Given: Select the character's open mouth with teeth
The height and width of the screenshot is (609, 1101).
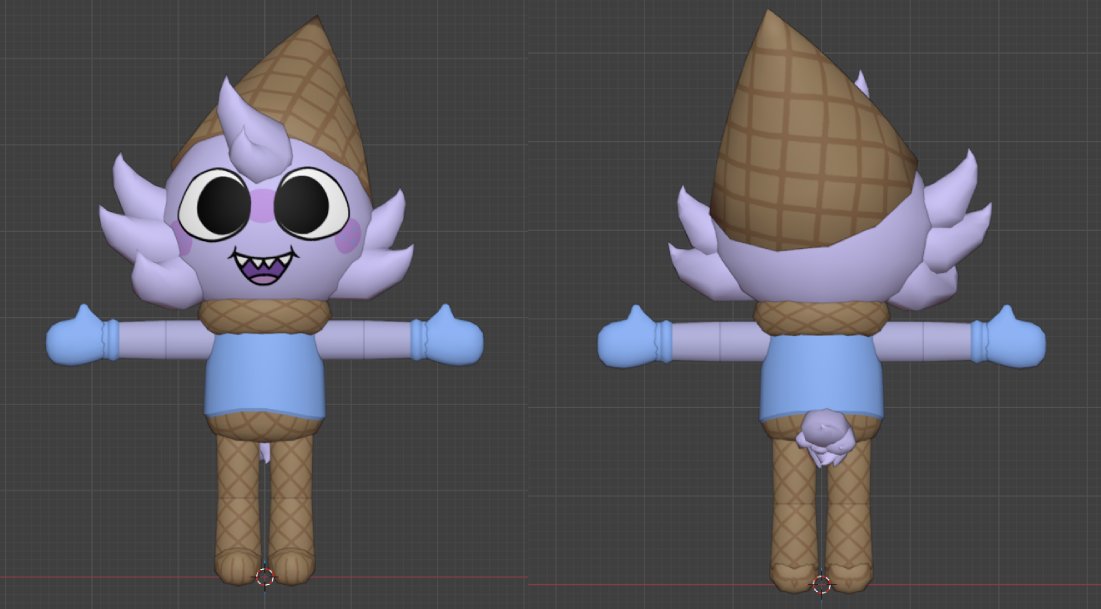Looking at the screenshot, I should 263,267.
